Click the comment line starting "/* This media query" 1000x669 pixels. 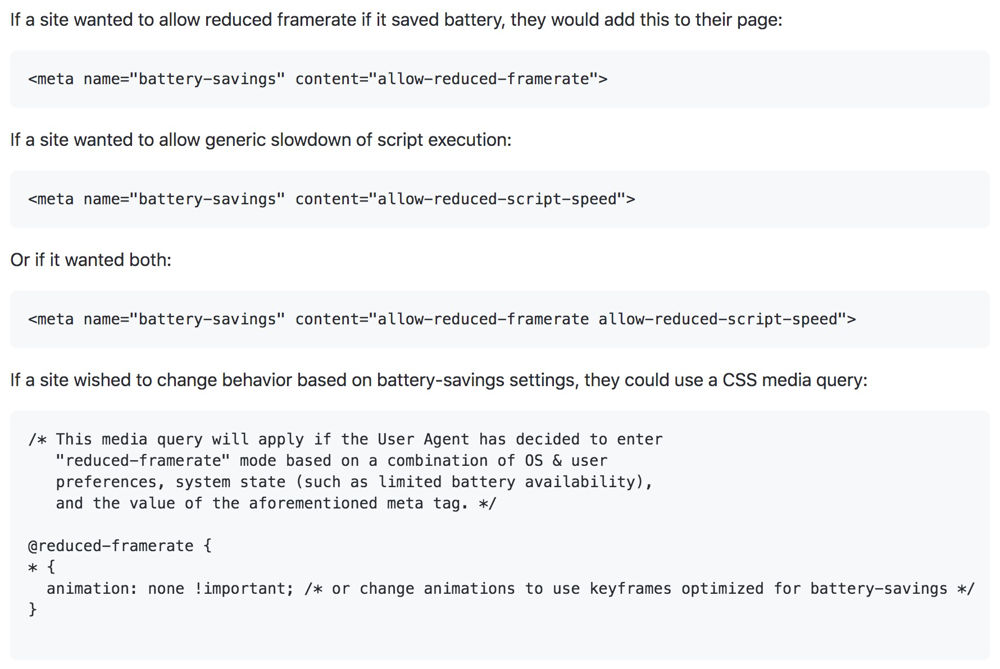(x=345, y=439)
